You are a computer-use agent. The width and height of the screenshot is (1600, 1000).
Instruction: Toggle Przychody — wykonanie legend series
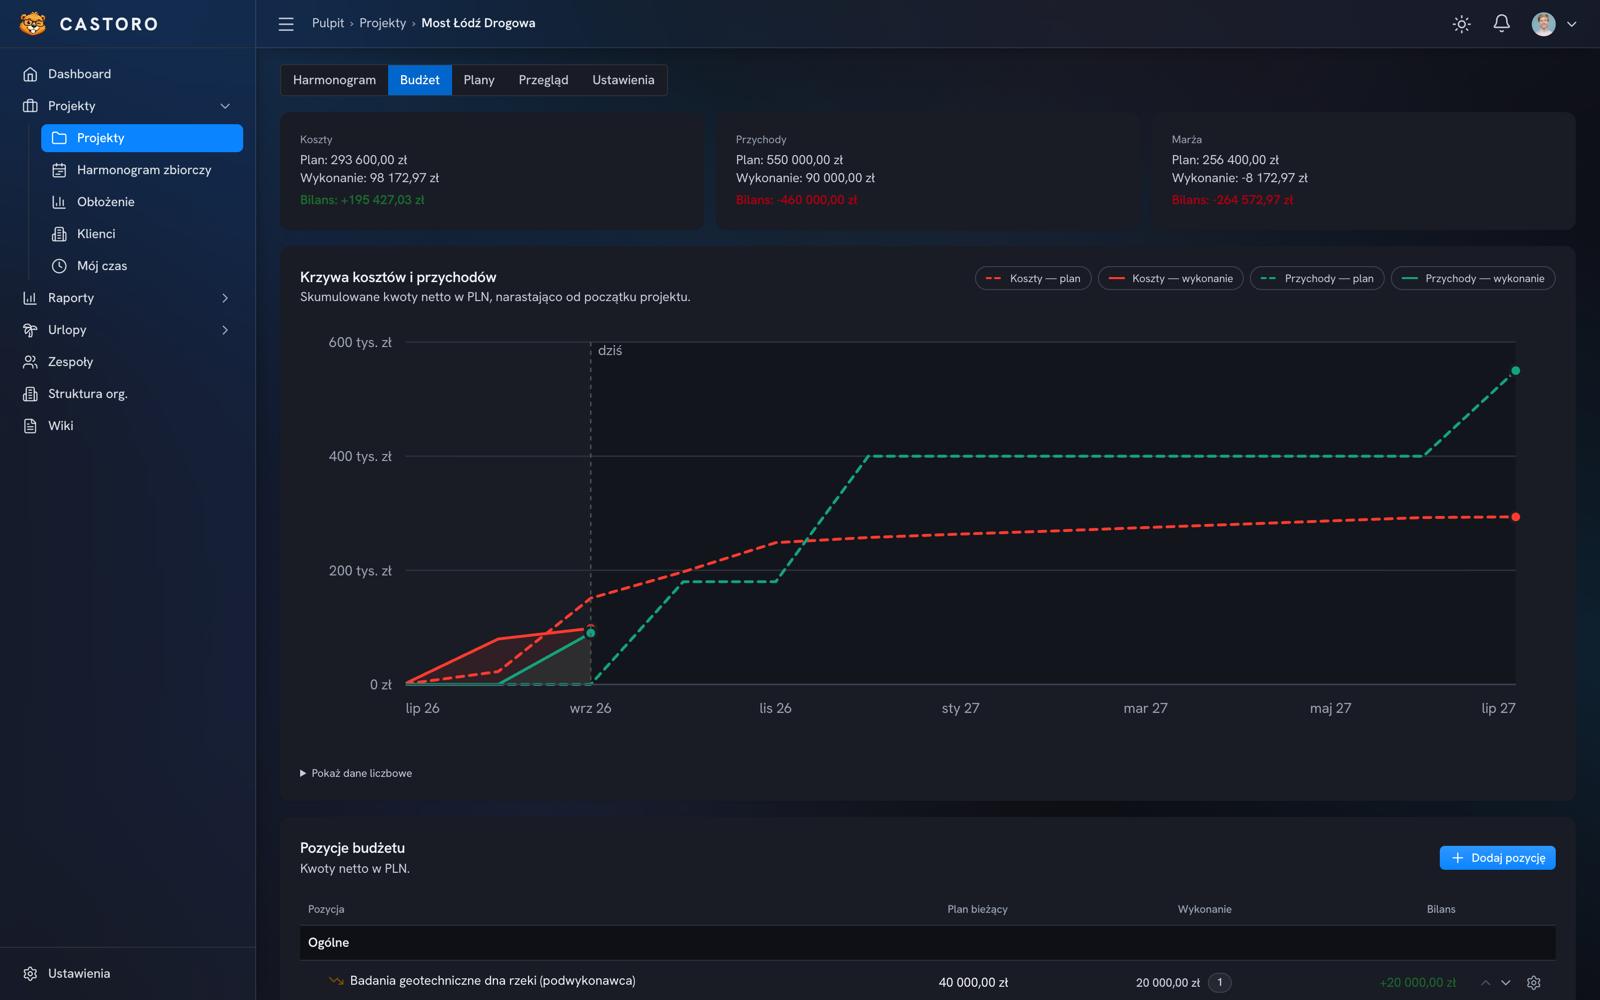pyautogui.click(x=1472, y=278)
